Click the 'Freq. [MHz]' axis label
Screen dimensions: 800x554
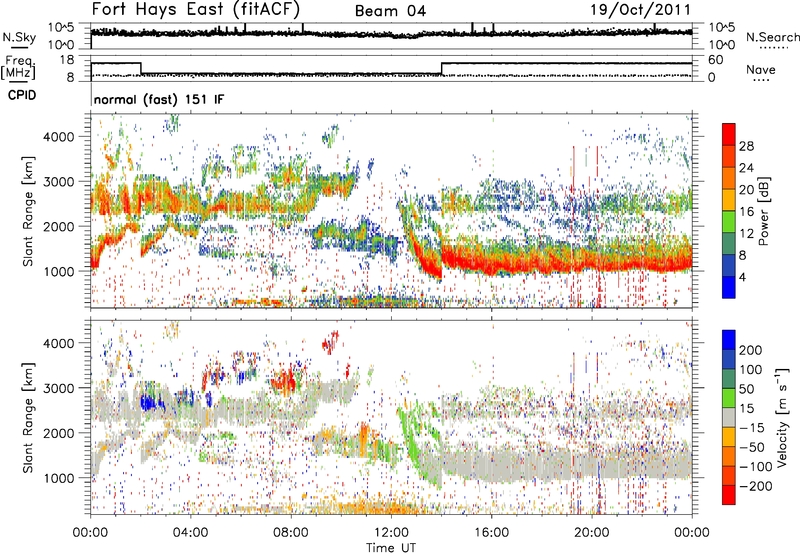[x=19, y=67]
